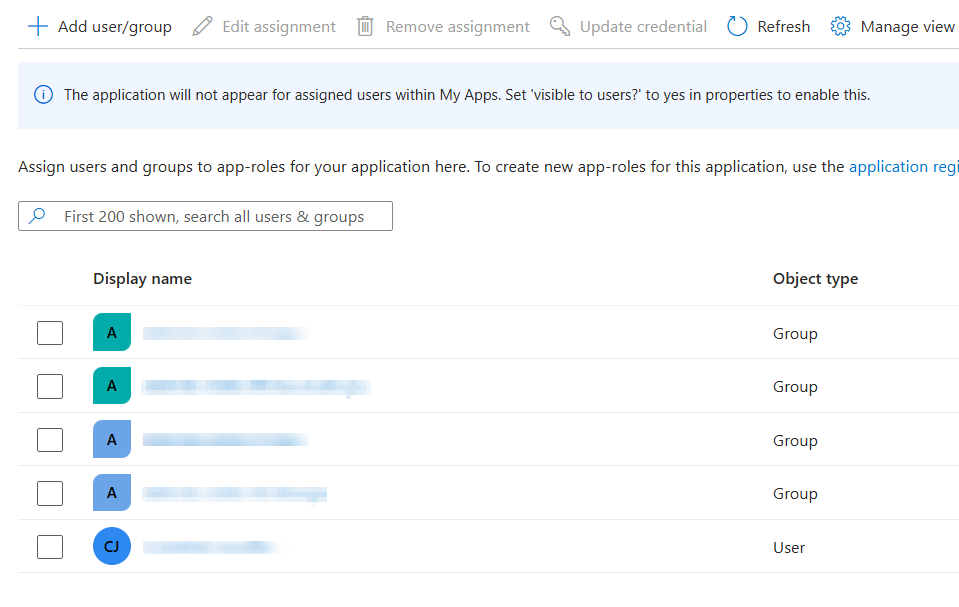Screen dimensions: 959x607
Task: Click the Update credential label
Action: click(643, 27)
